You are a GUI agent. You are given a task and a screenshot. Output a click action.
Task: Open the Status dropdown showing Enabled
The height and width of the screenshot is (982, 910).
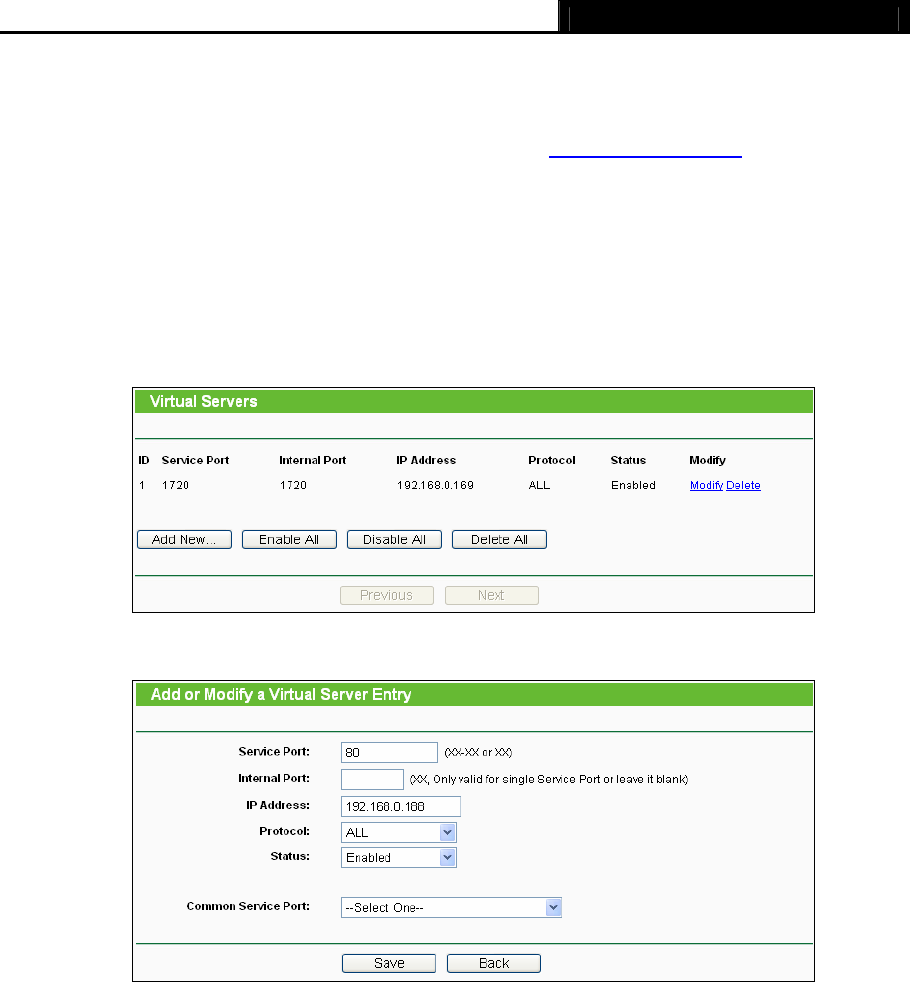point(399,857)
